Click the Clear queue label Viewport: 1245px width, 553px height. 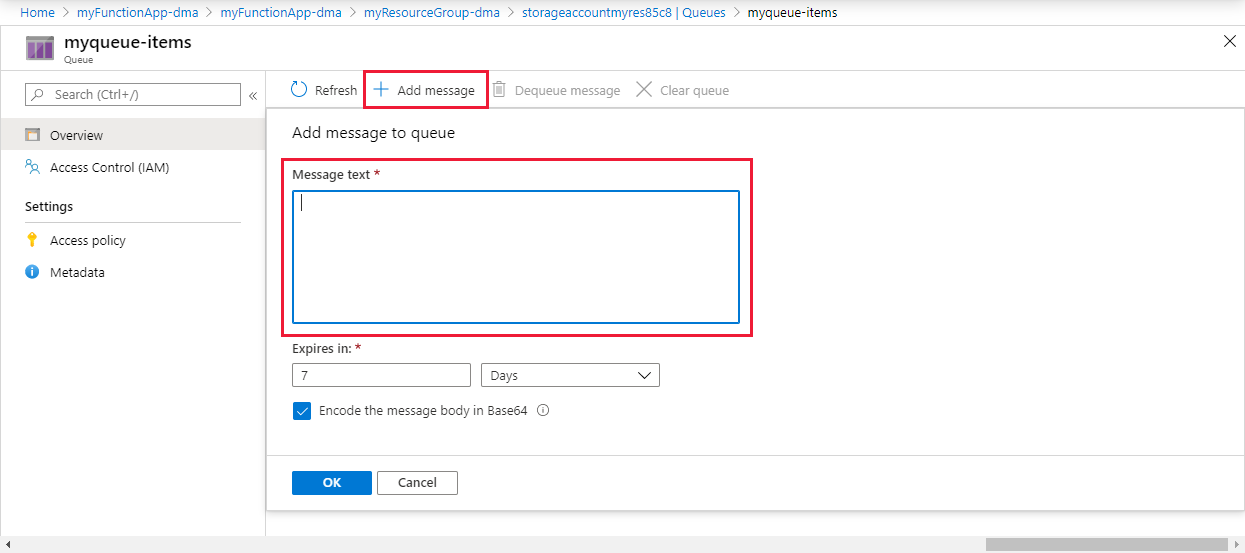pyautogui.click(x=694, y=91)
